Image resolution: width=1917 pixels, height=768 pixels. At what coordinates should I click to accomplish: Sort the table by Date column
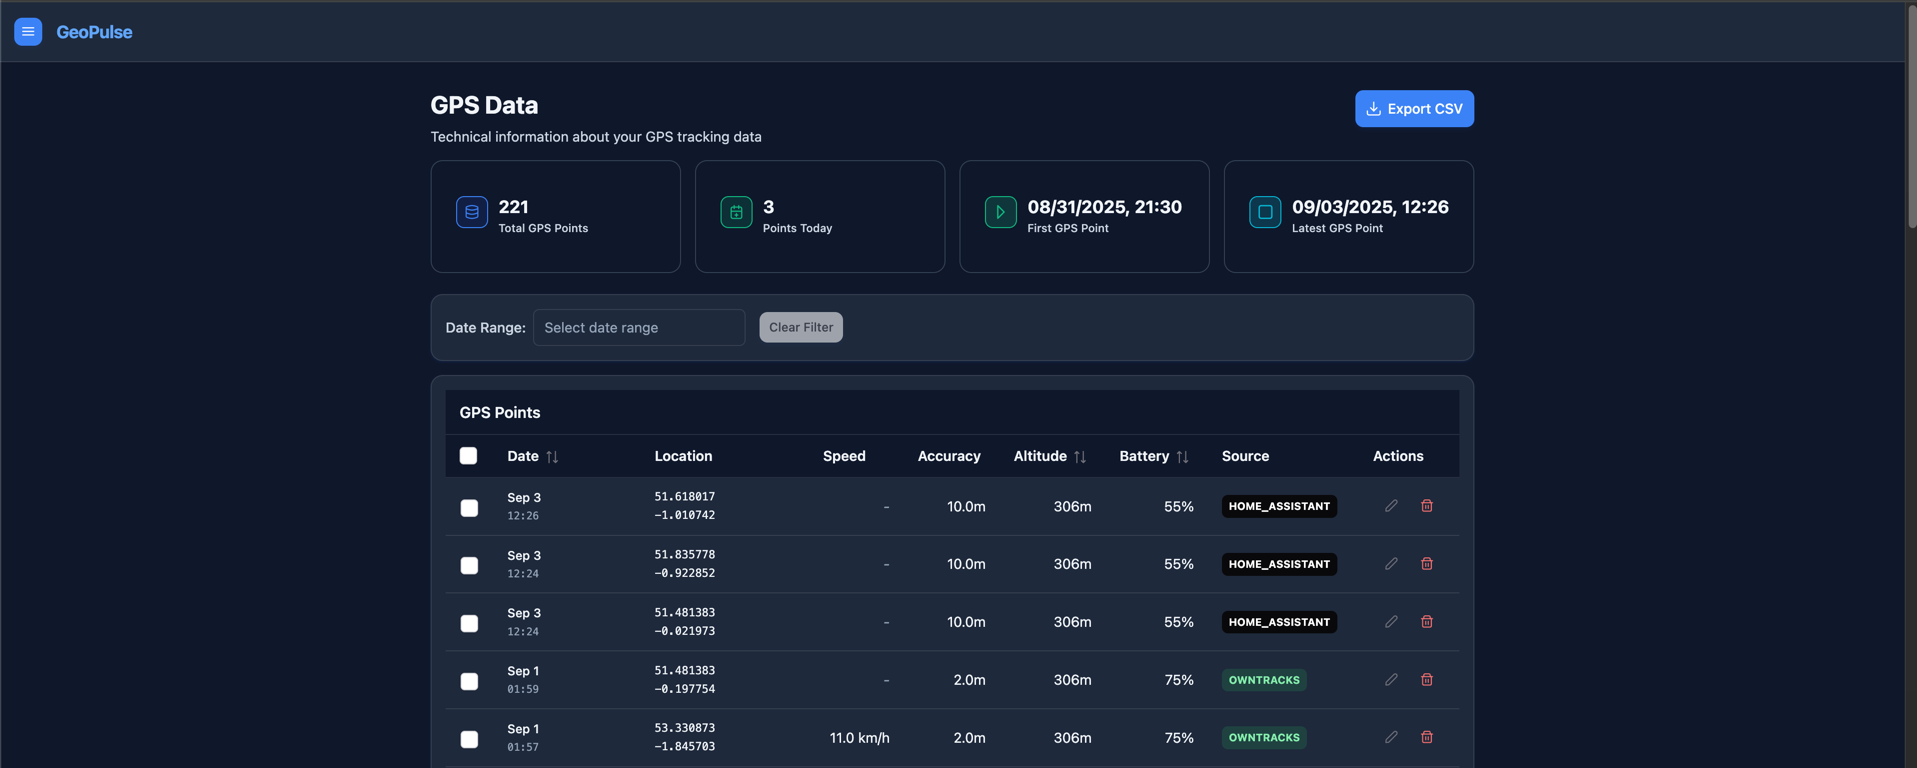coord(533,456)
